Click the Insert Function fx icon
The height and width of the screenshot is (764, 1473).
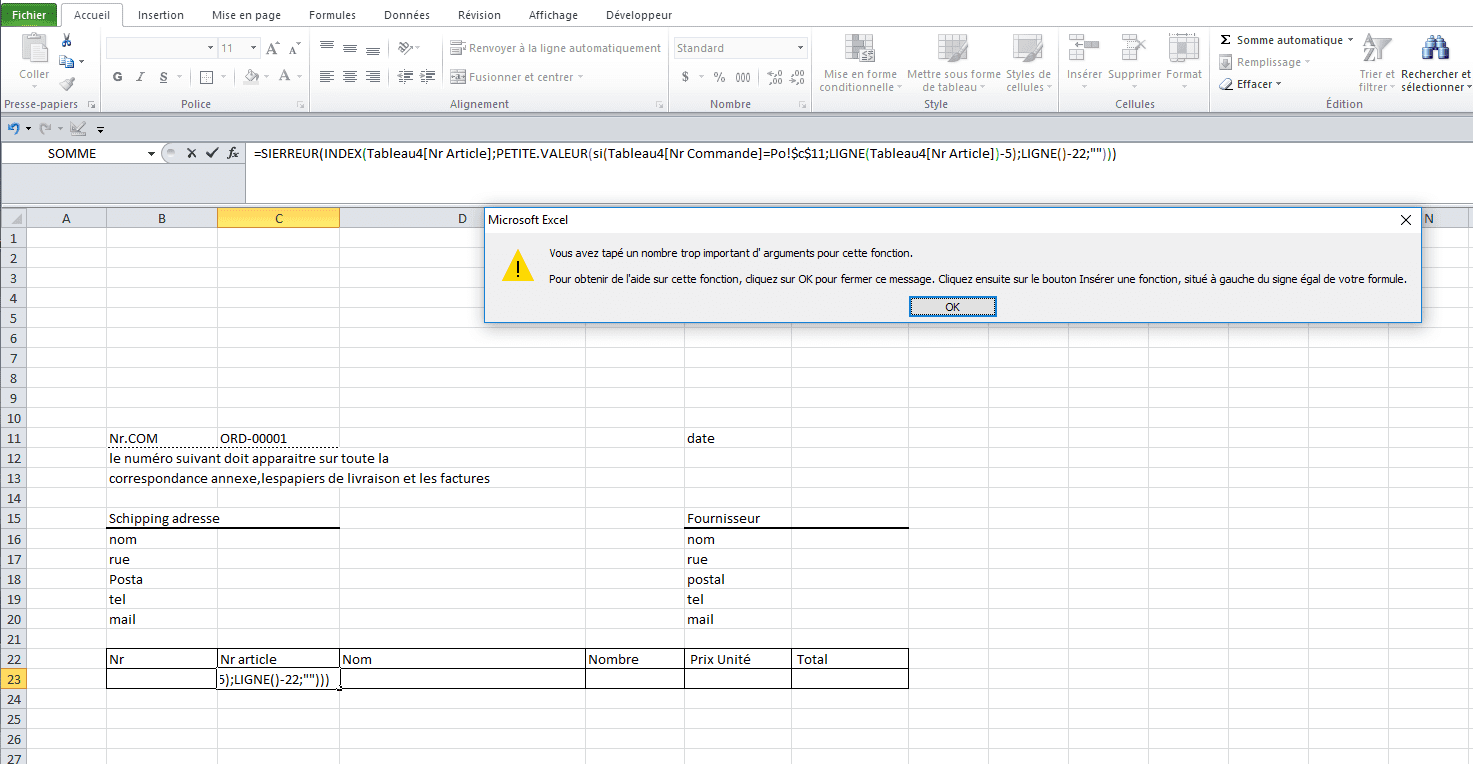[233, 153]
